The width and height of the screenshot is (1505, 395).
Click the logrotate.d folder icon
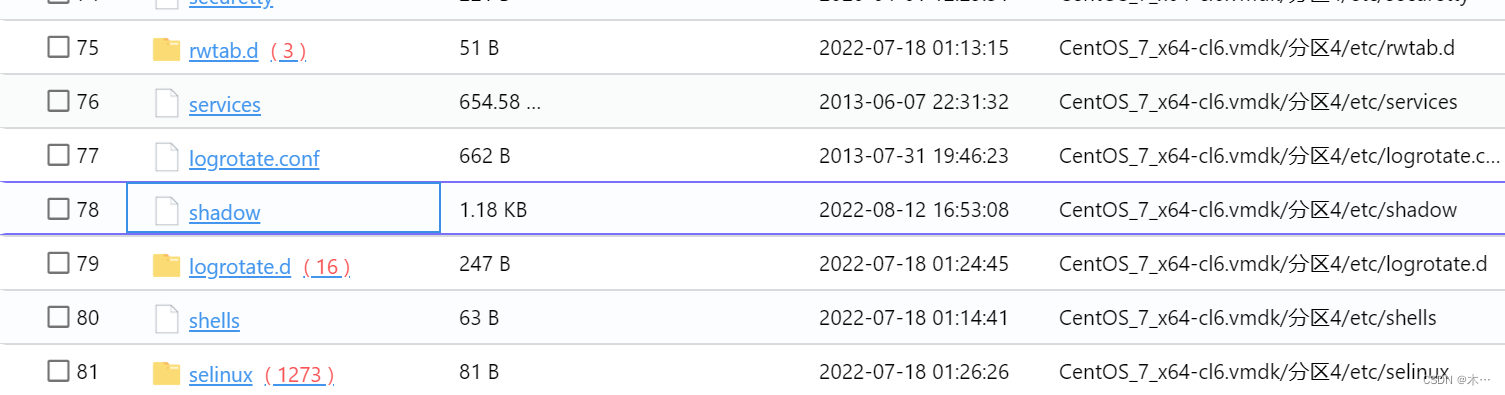[166, 266]
